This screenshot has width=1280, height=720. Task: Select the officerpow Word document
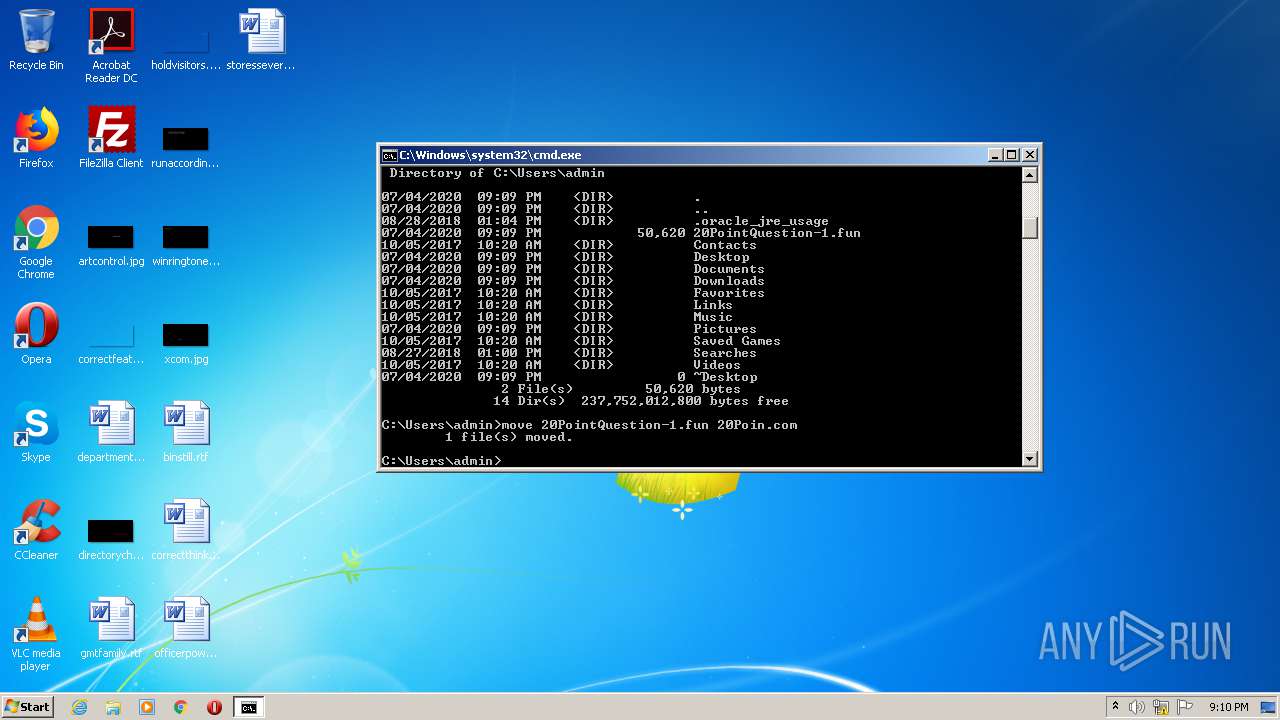(186, 628)
